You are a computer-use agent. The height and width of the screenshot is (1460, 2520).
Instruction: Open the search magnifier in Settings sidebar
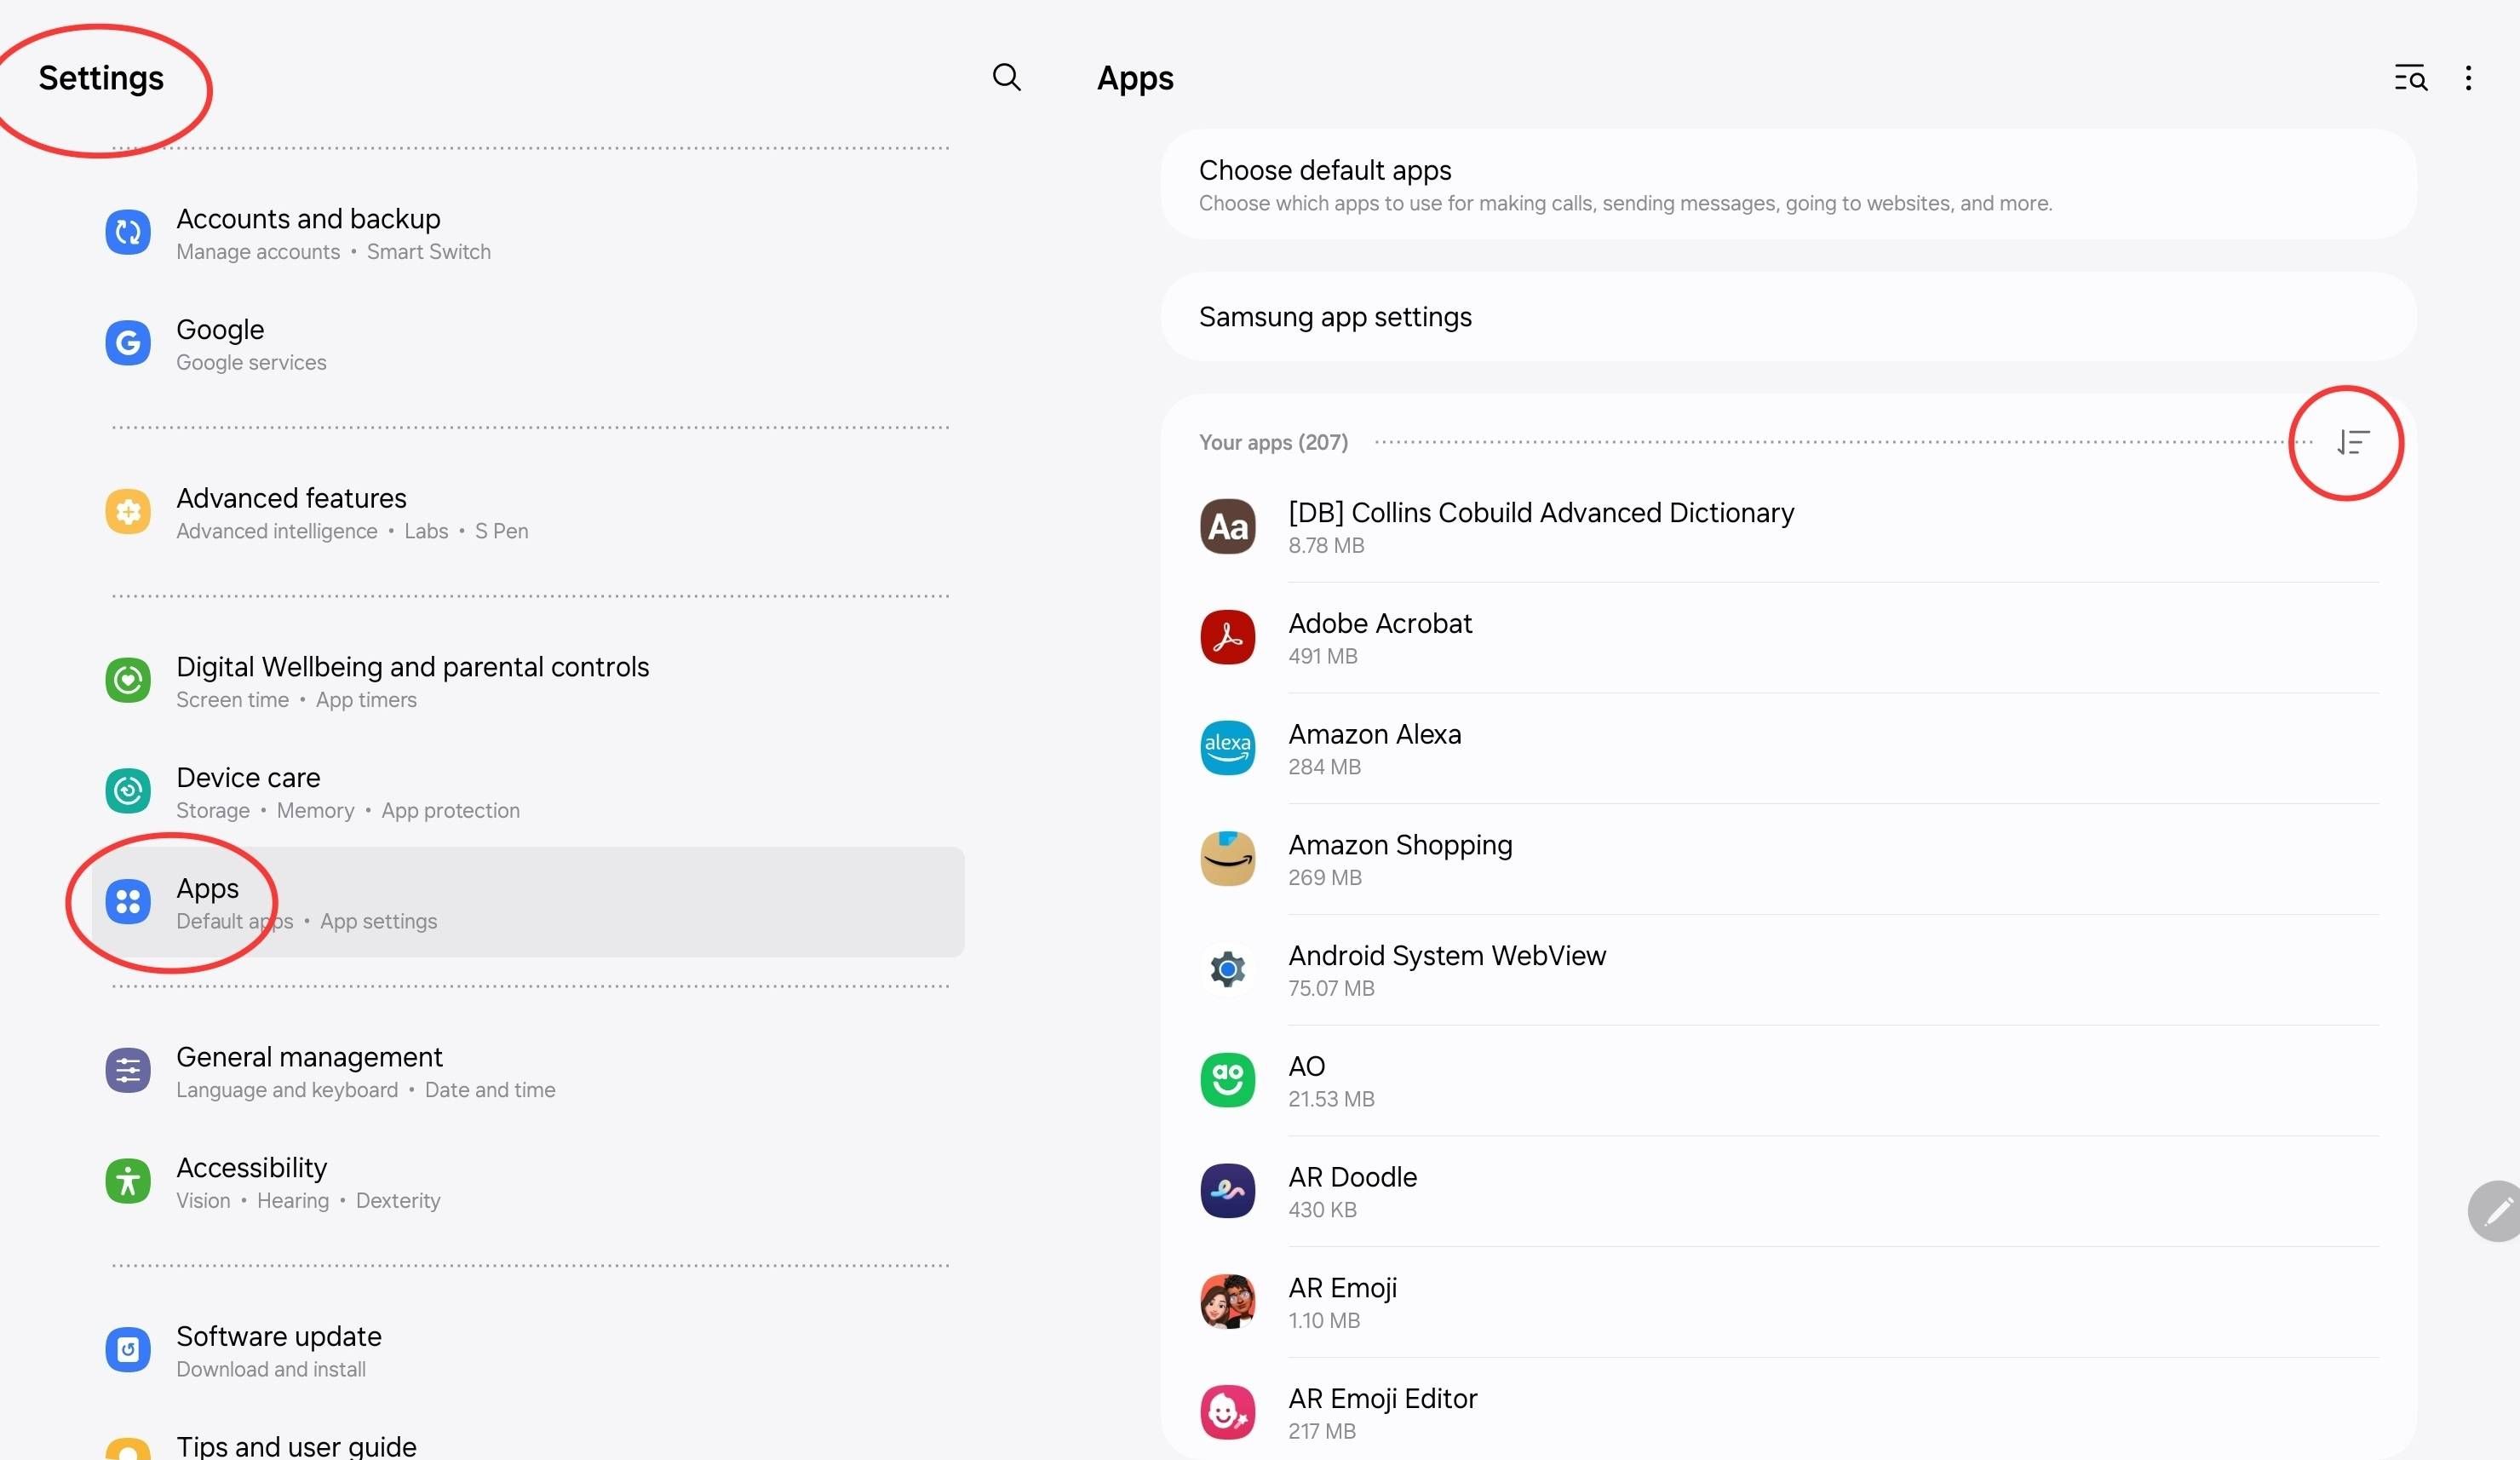tap(1006, 77)
